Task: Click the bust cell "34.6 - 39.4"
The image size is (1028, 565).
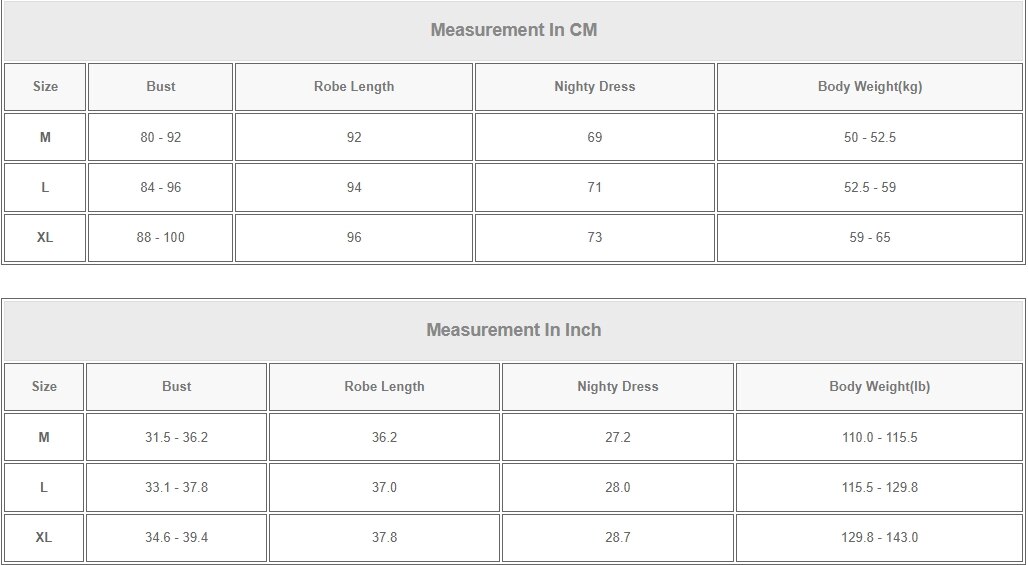Action: [x=176, y=537]
